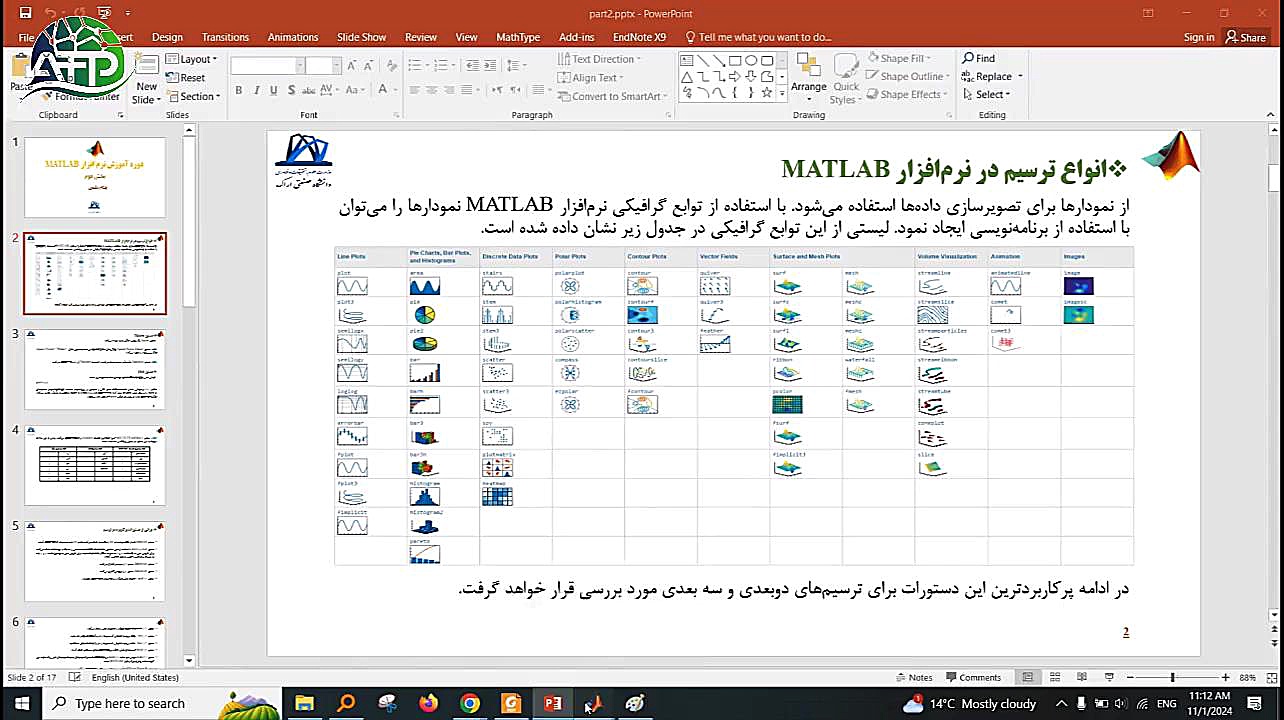Align paragraph text to the left
Viewport: 1284px width, 720px height.
pos(414,90)
